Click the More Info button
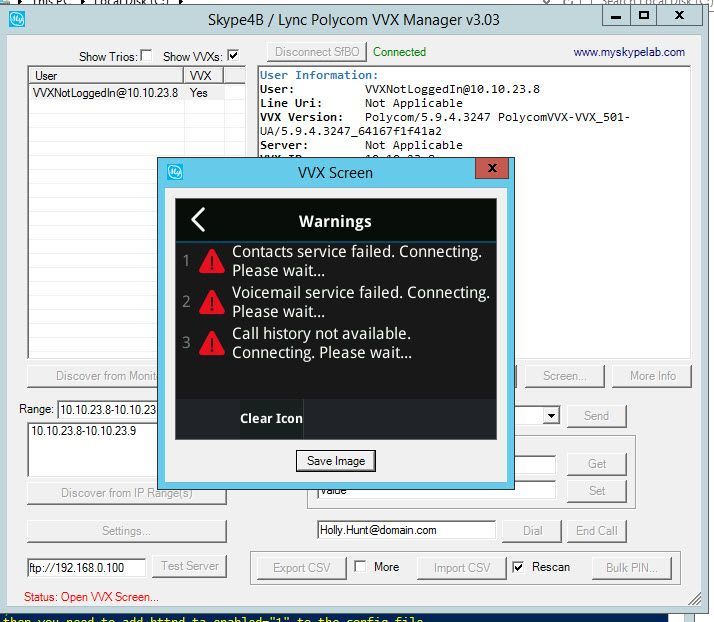This screenshot has height=622, width=714. pos(652,376)
